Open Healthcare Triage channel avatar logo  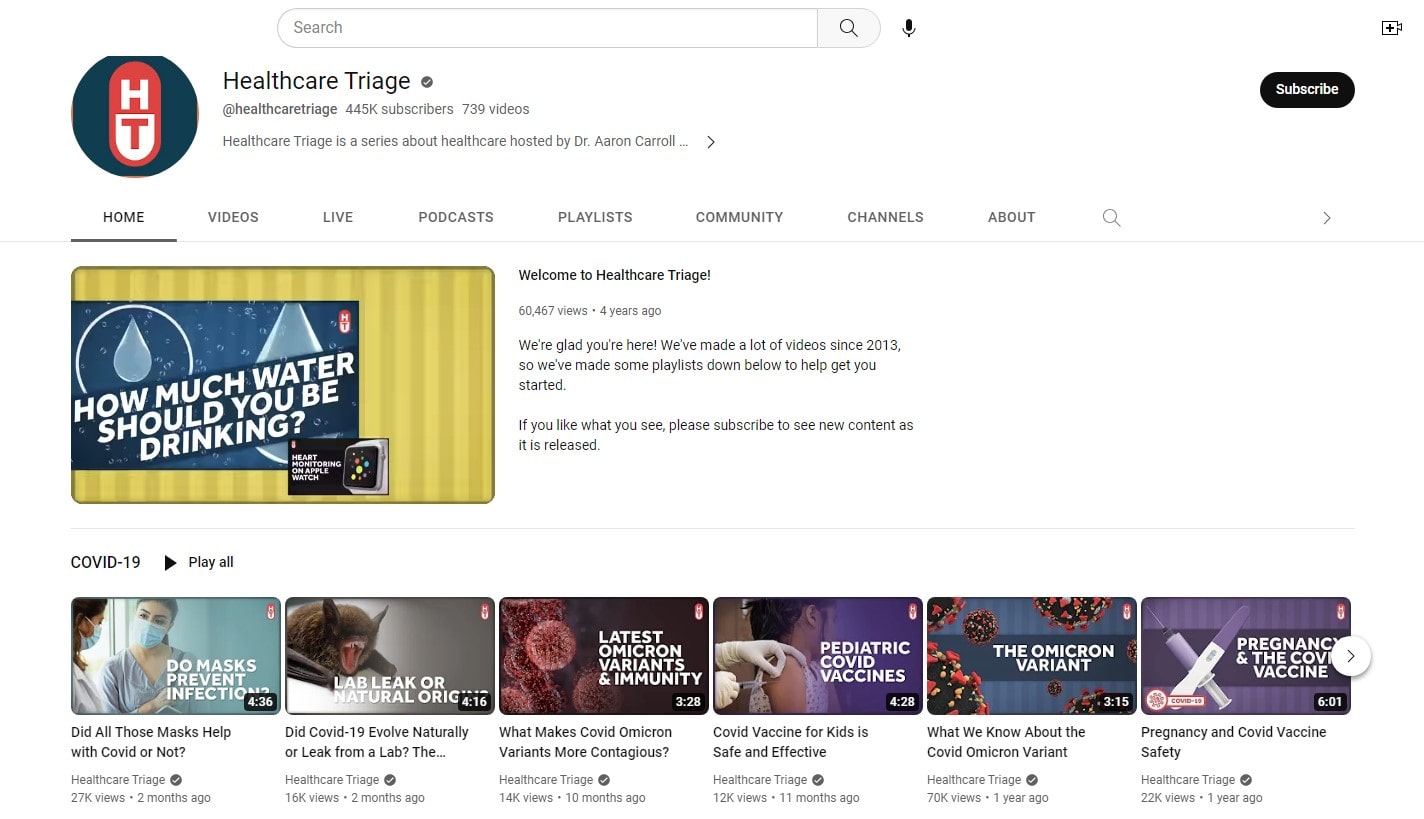click(135, 115)
